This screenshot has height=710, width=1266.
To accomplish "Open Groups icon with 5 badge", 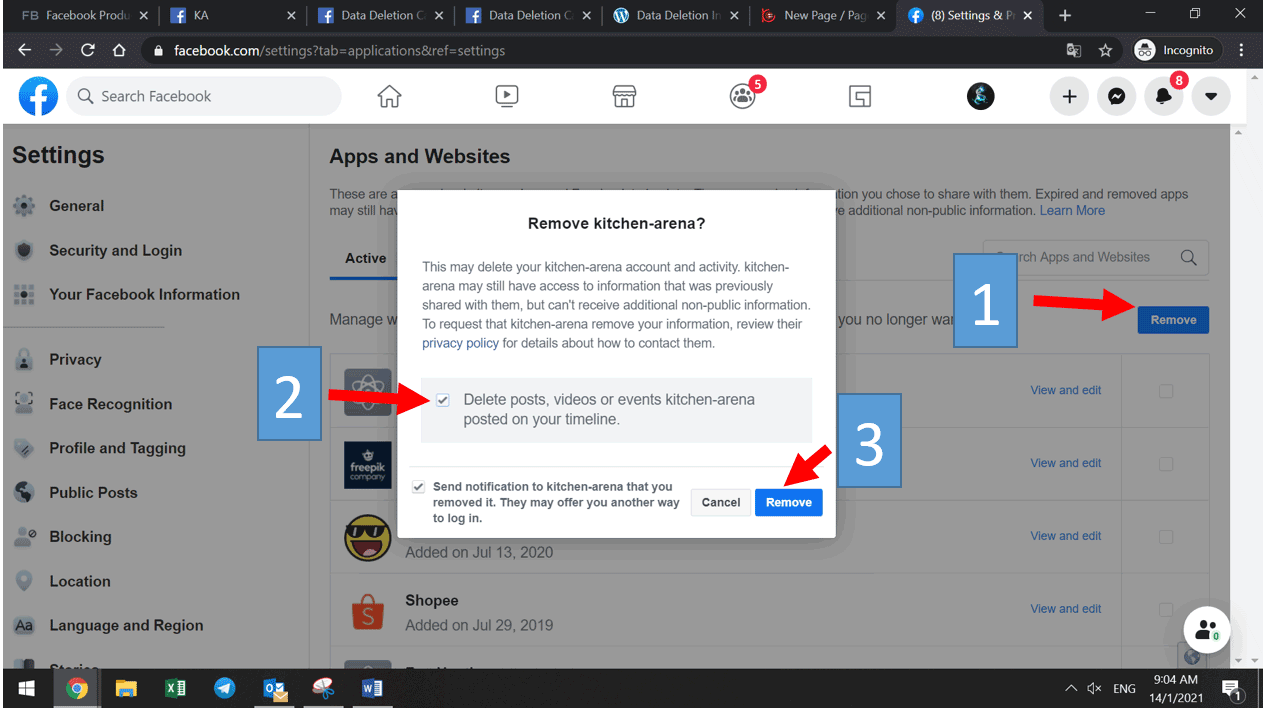I will (x=742, y=97).
